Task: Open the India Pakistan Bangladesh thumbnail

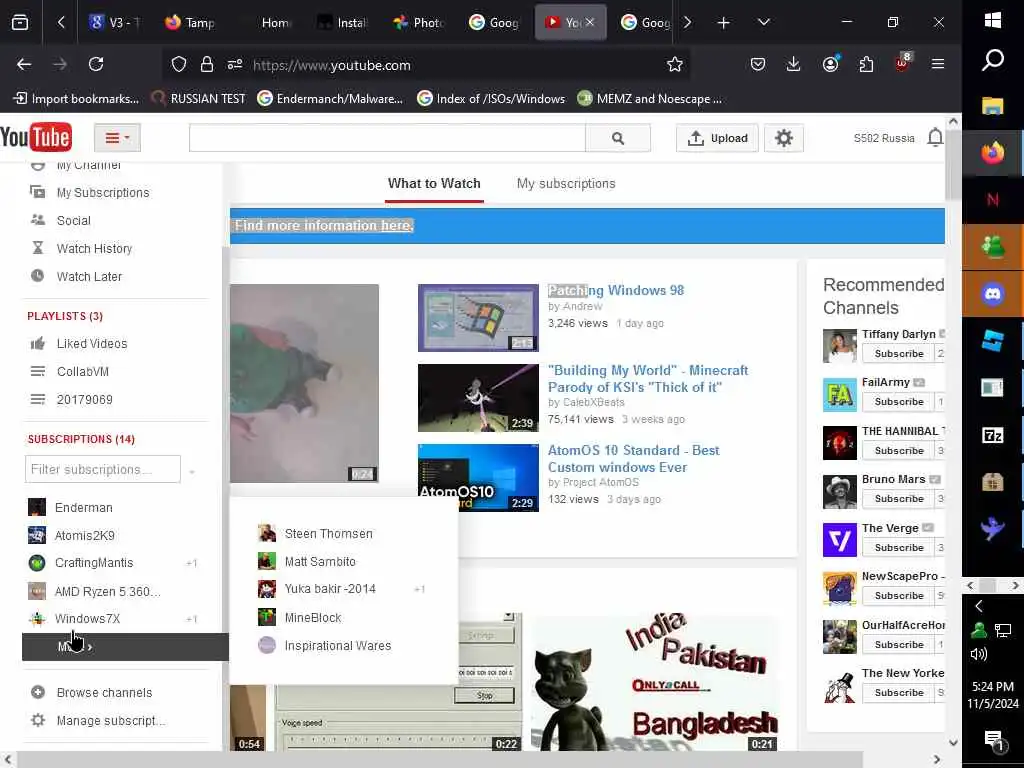Action: pyautogui.click(x=655, y=682)
